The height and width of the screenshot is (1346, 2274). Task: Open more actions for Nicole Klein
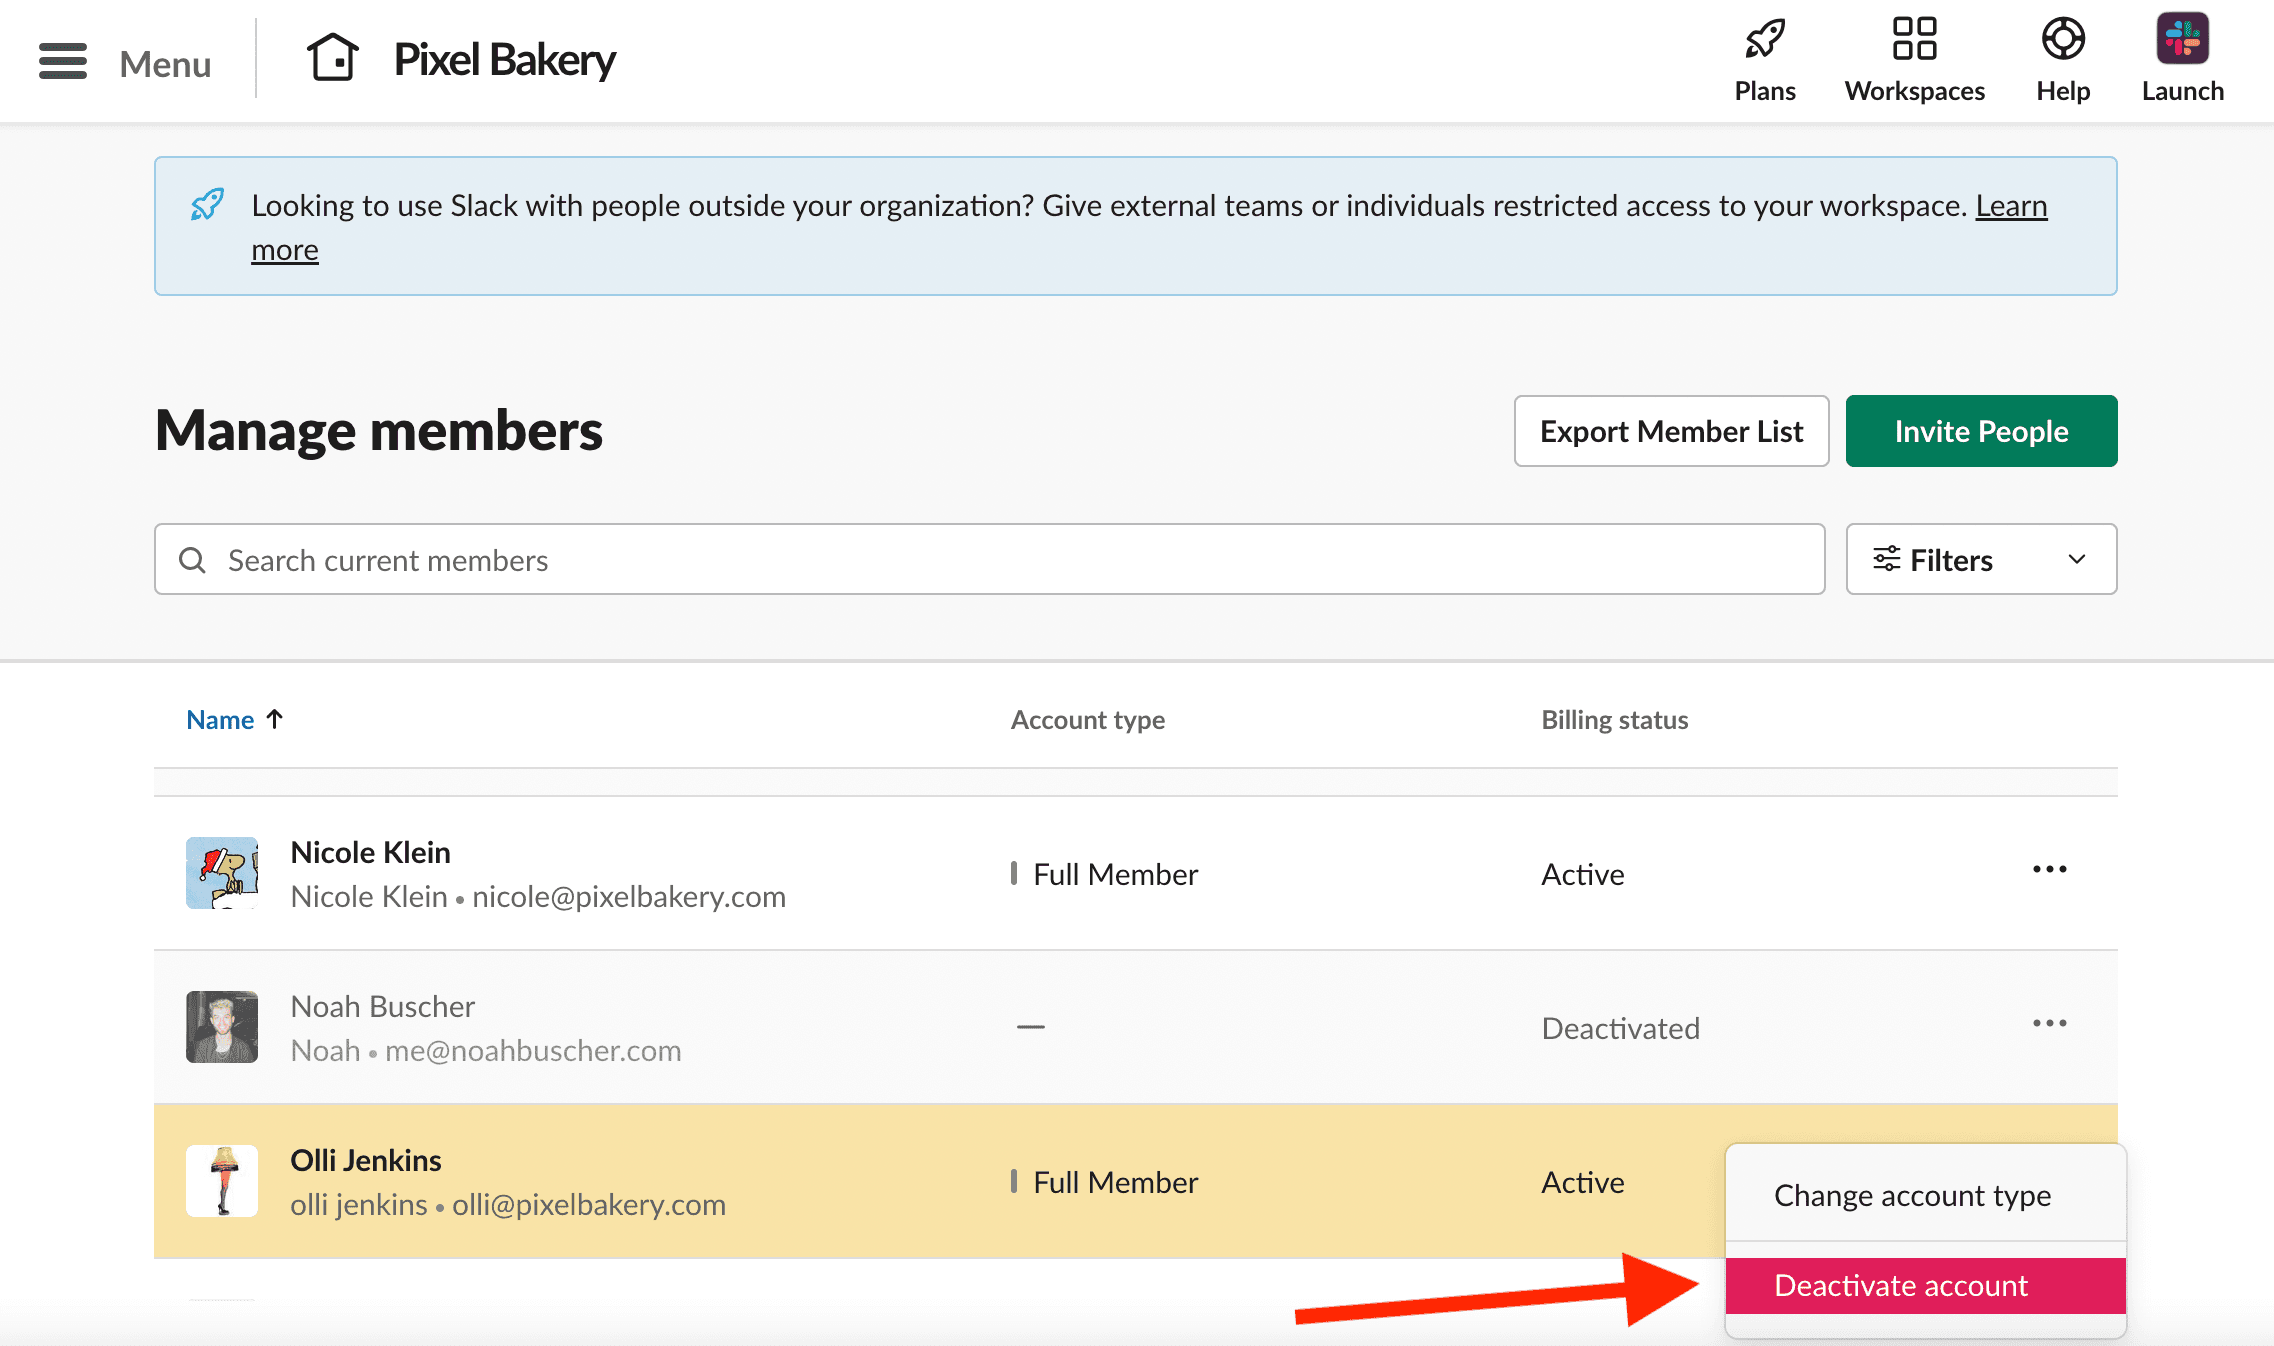click(2049, 870)
